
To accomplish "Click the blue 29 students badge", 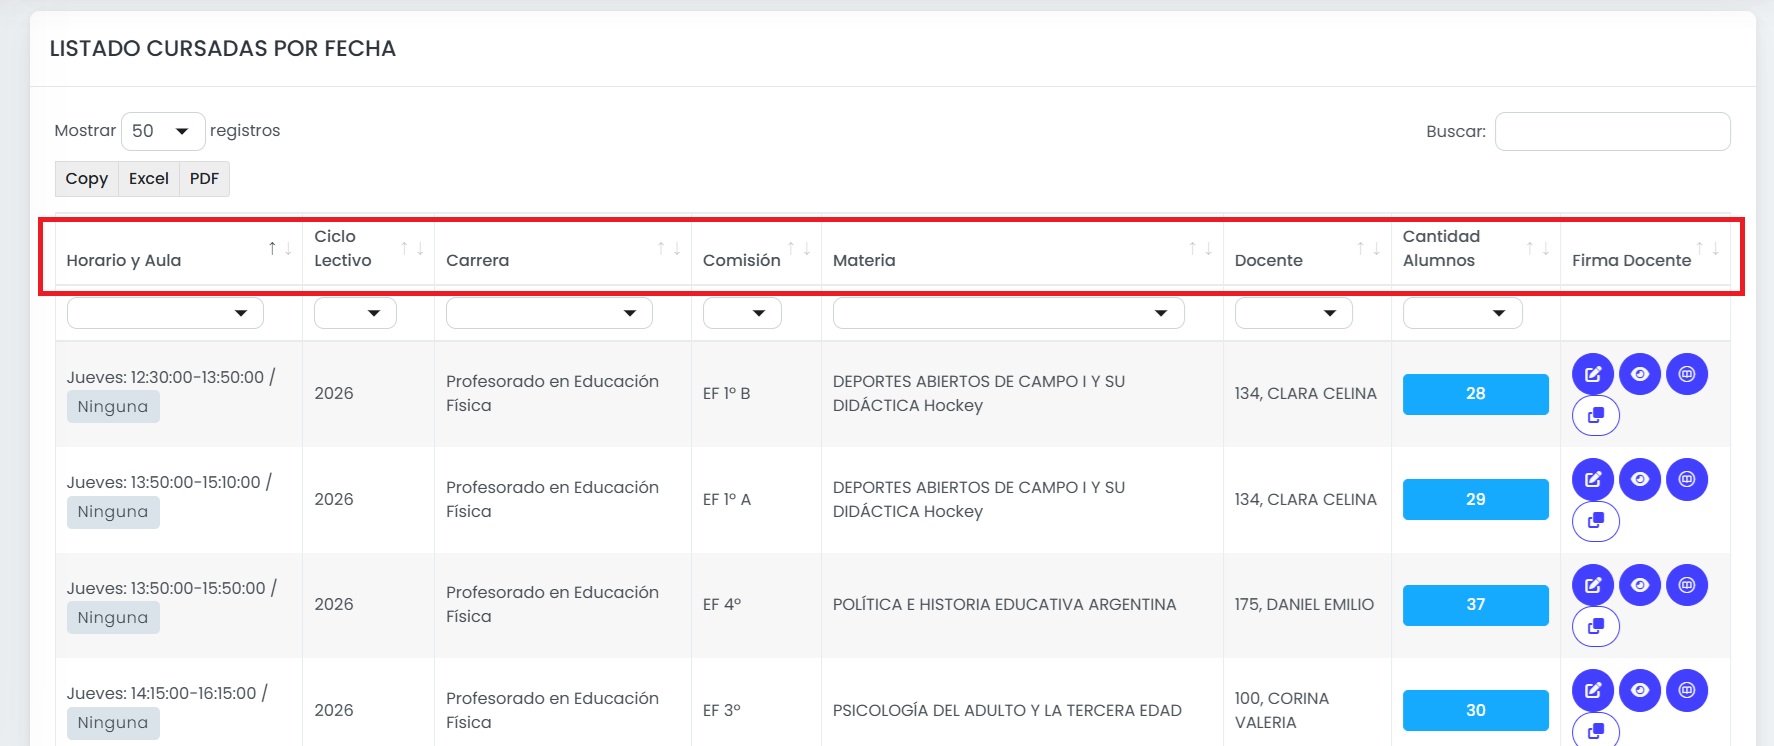I will click(1475, 499).
